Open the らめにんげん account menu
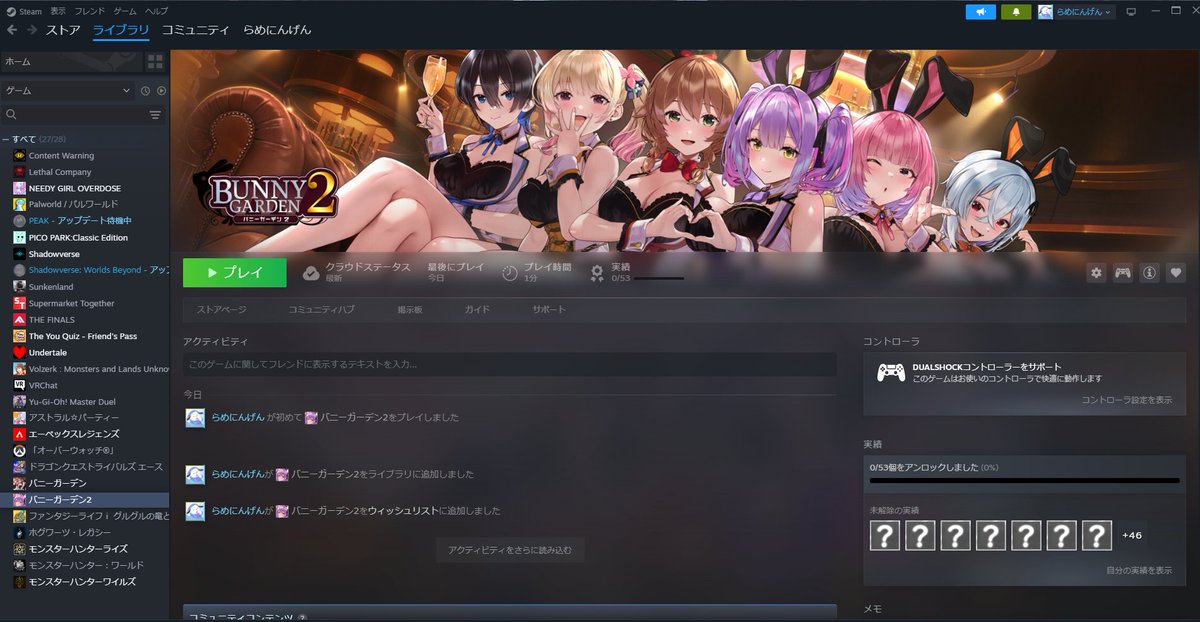 pos(1076,12)
